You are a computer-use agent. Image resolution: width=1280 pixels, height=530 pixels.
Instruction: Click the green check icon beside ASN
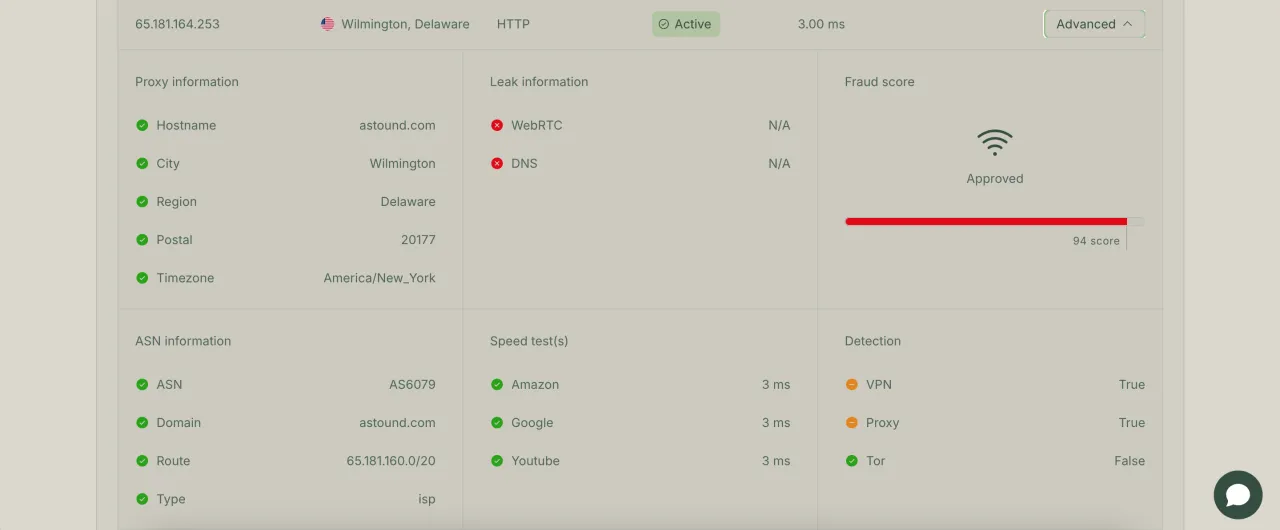coord(142,385)
